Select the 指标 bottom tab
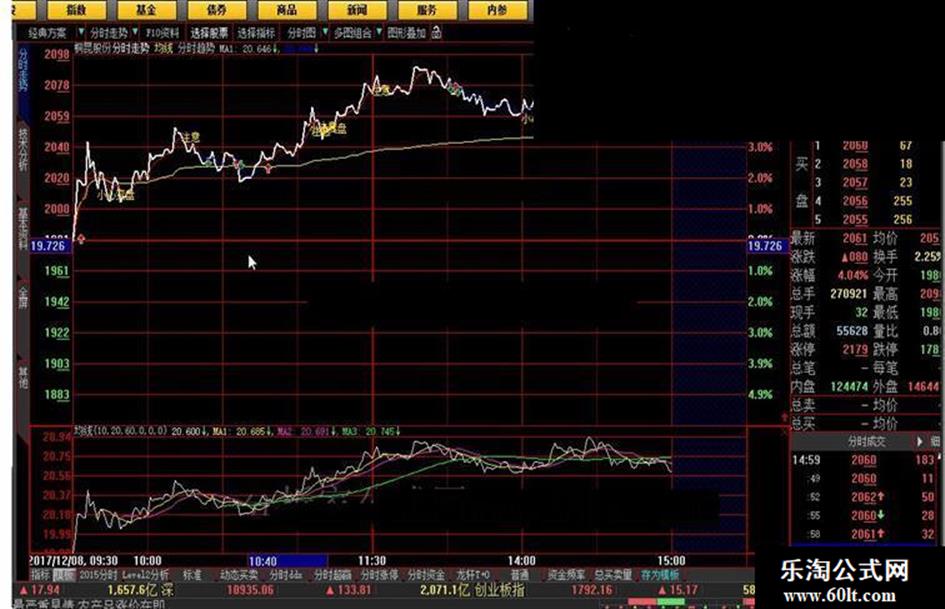This screenshot has height=609, width=945. [x=40, y=575]
